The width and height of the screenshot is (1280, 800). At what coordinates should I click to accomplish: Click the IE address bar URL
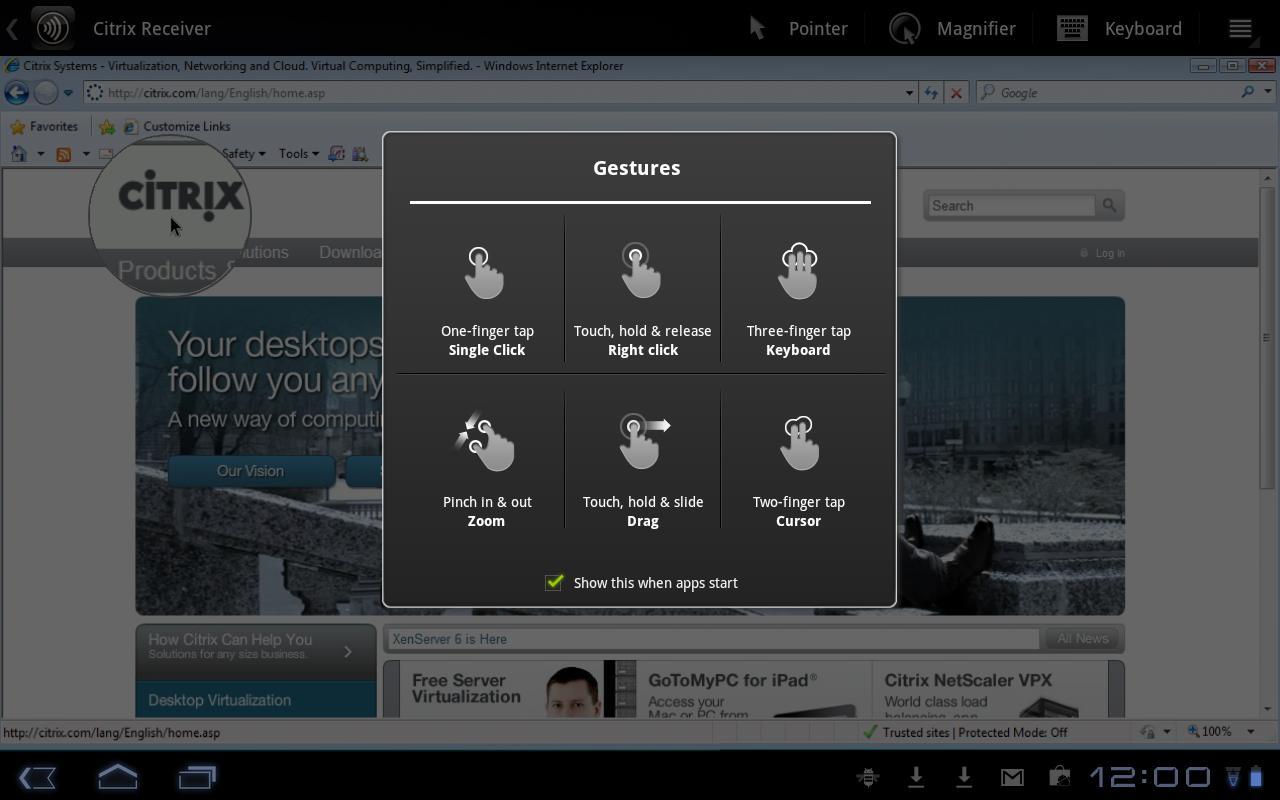click(x=216, y=93)
